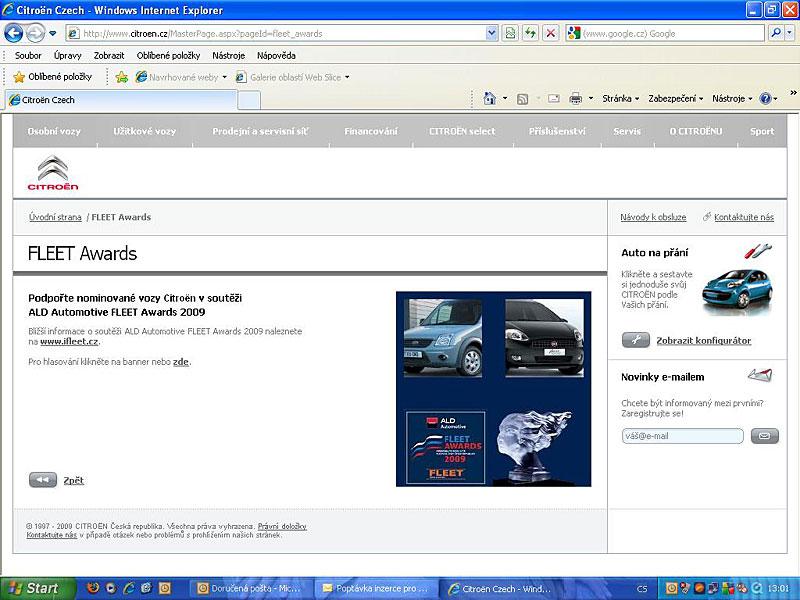Click the address bar URL field
The height and width of the screenshot is (600, 800).
[x=276, y=34]
